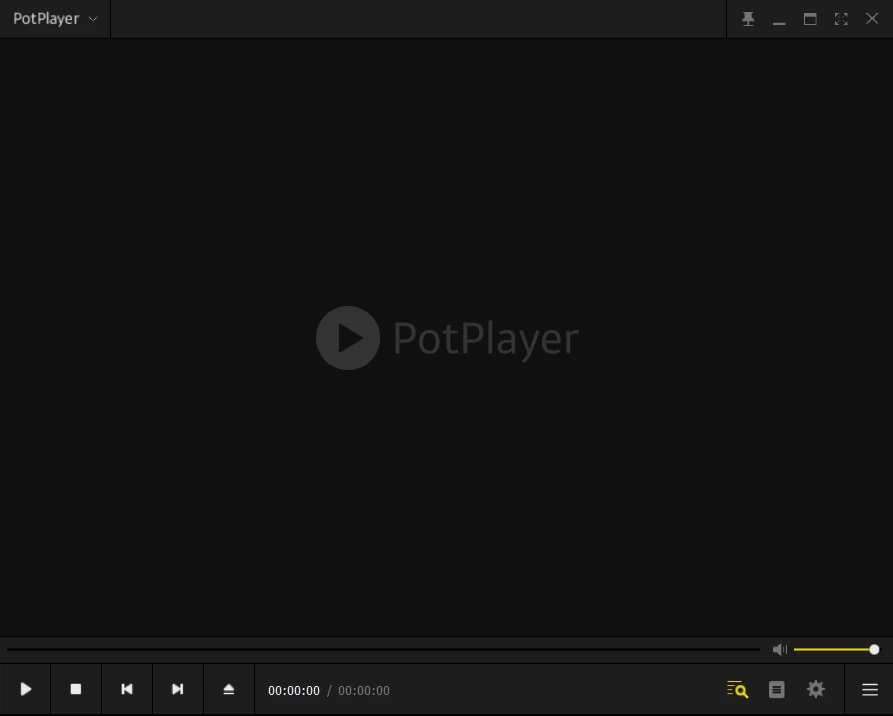Pin window always on top
The height and width of the screenshot is (716, 893).
click(748, 19)
